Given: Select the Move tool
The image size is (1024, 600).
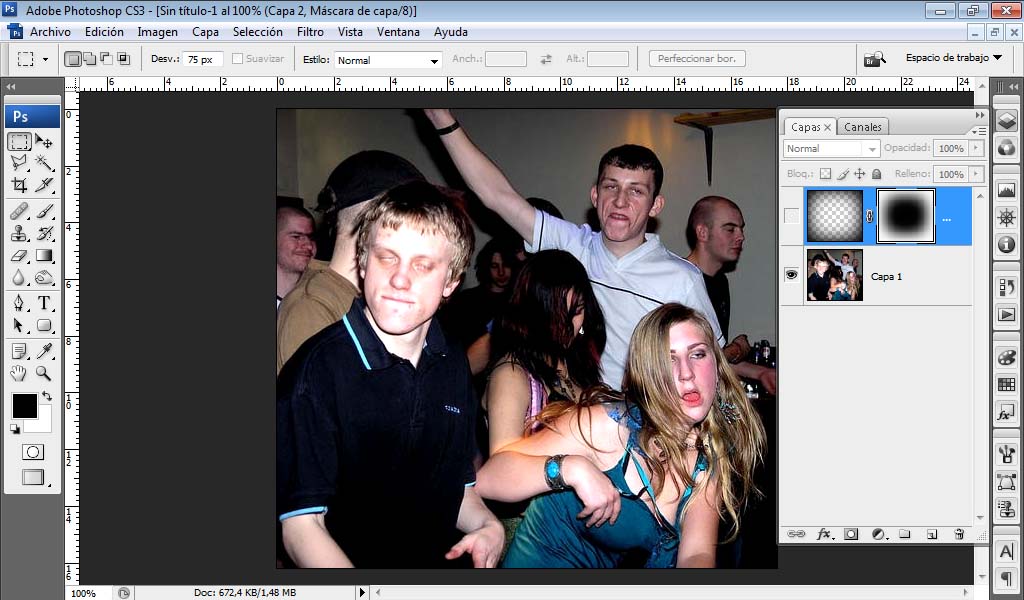Looking at the screenshot, I should [x=44, y=141].
